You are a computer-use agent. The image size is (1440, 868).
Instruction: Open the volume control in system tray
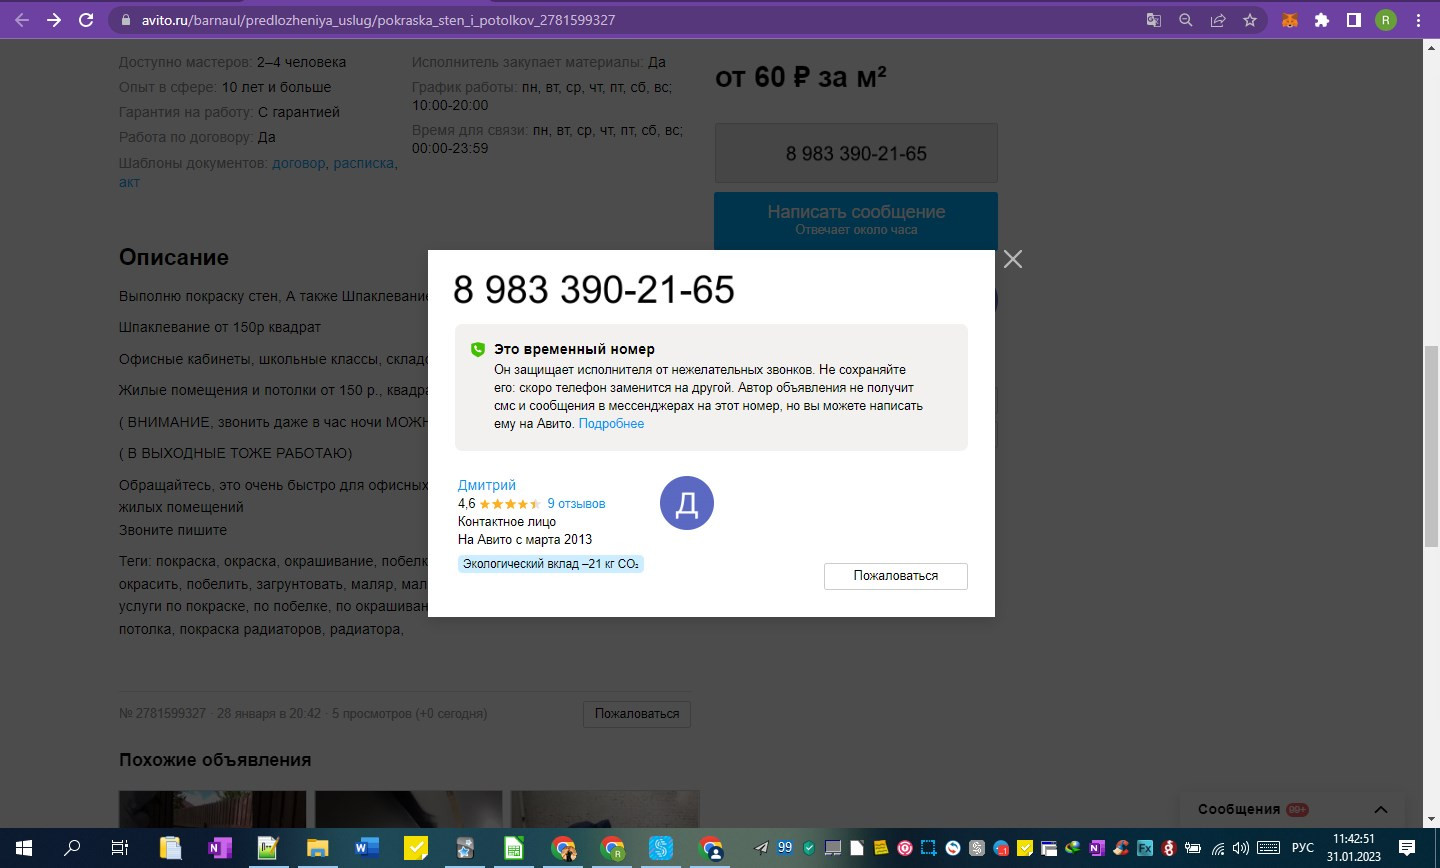[1241, 848]
